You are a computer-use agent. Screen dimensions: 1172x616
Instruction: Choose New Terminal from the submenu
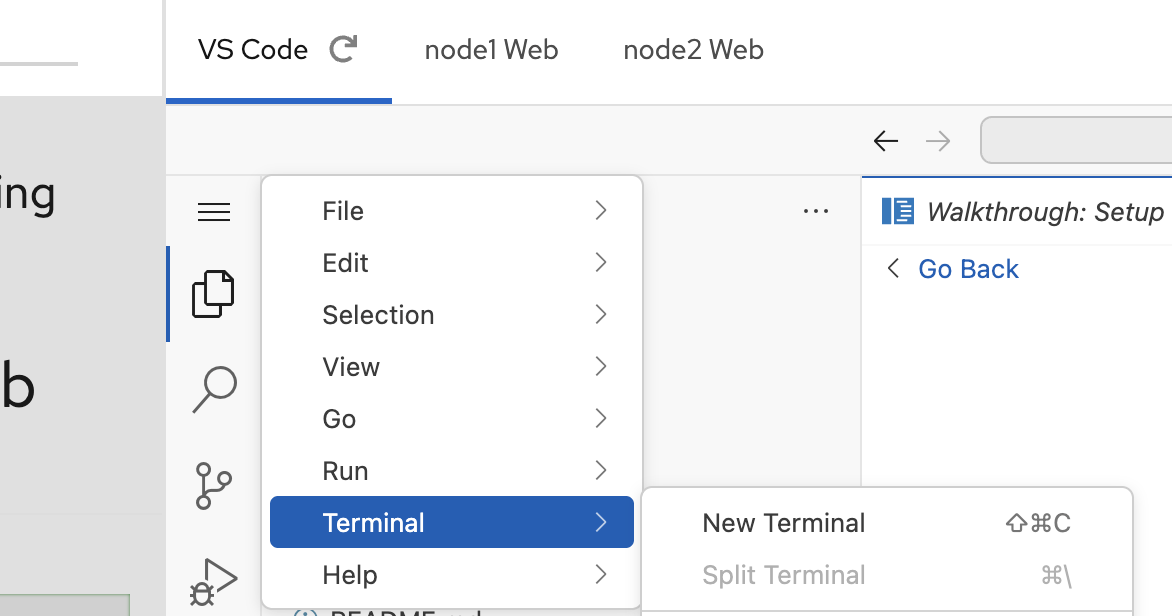coord(887,523)
